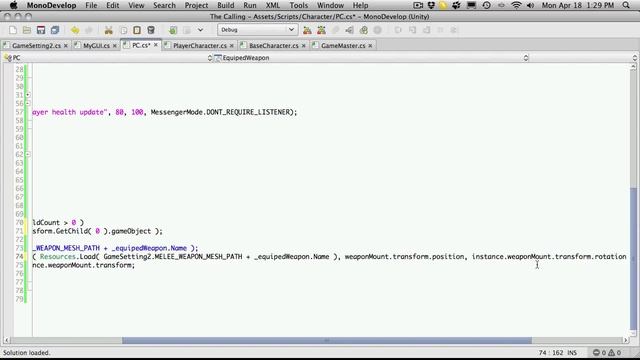Click the horizontal scrollbar left arrow
This screenshot has width=640, height=360.
coord(7,340)
